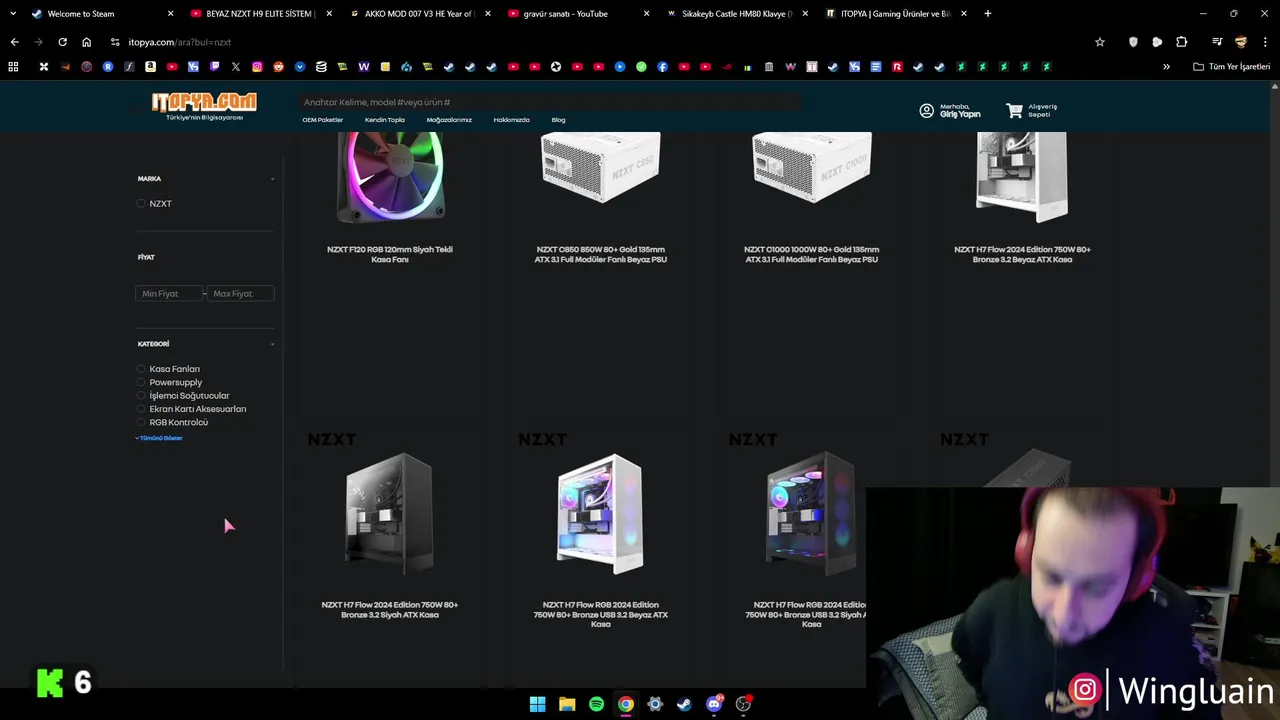Screen dimensions: 1280x720
Task: Click Giriş Yapın login link
Action: [960, 115]
